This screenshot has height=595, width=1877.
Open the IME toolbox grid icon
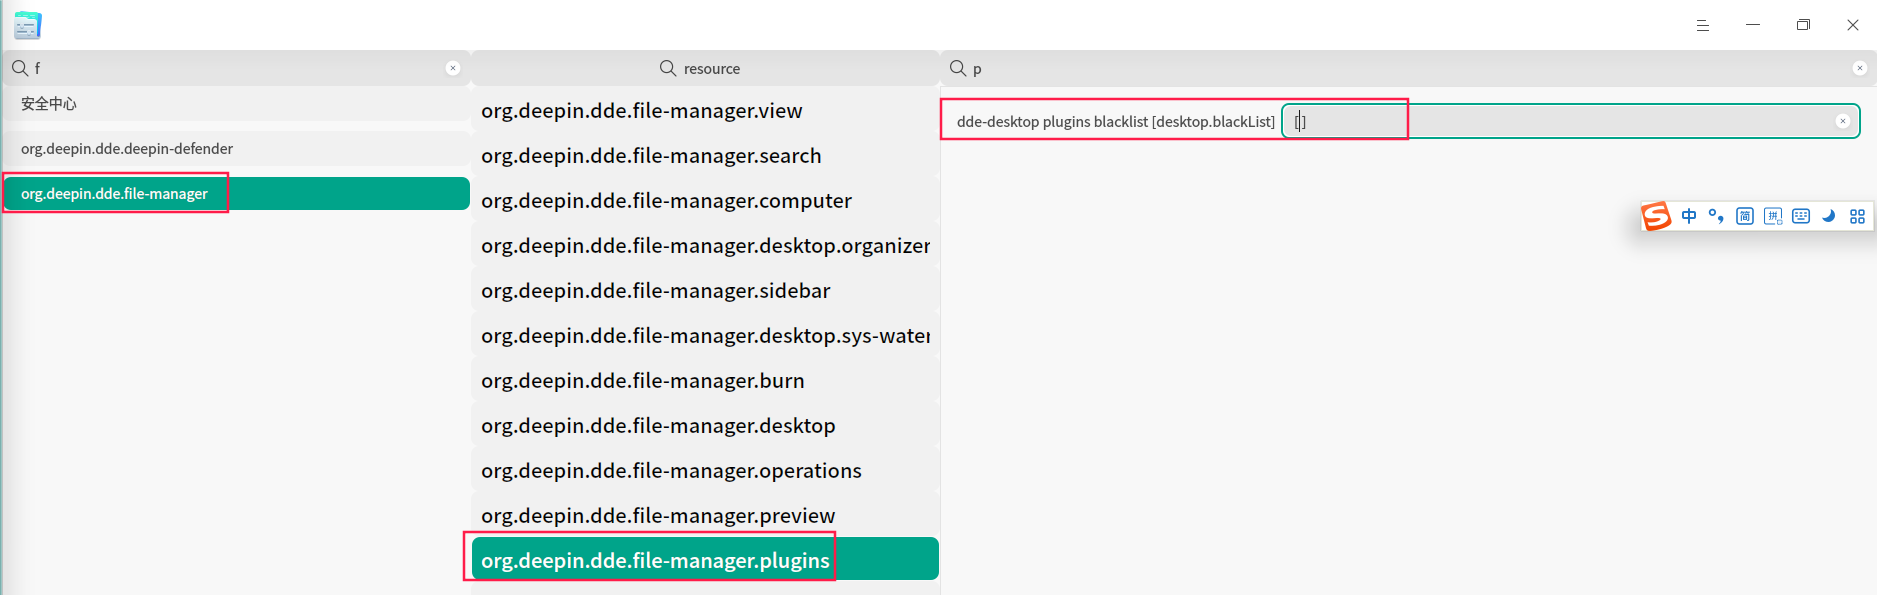1857,216
